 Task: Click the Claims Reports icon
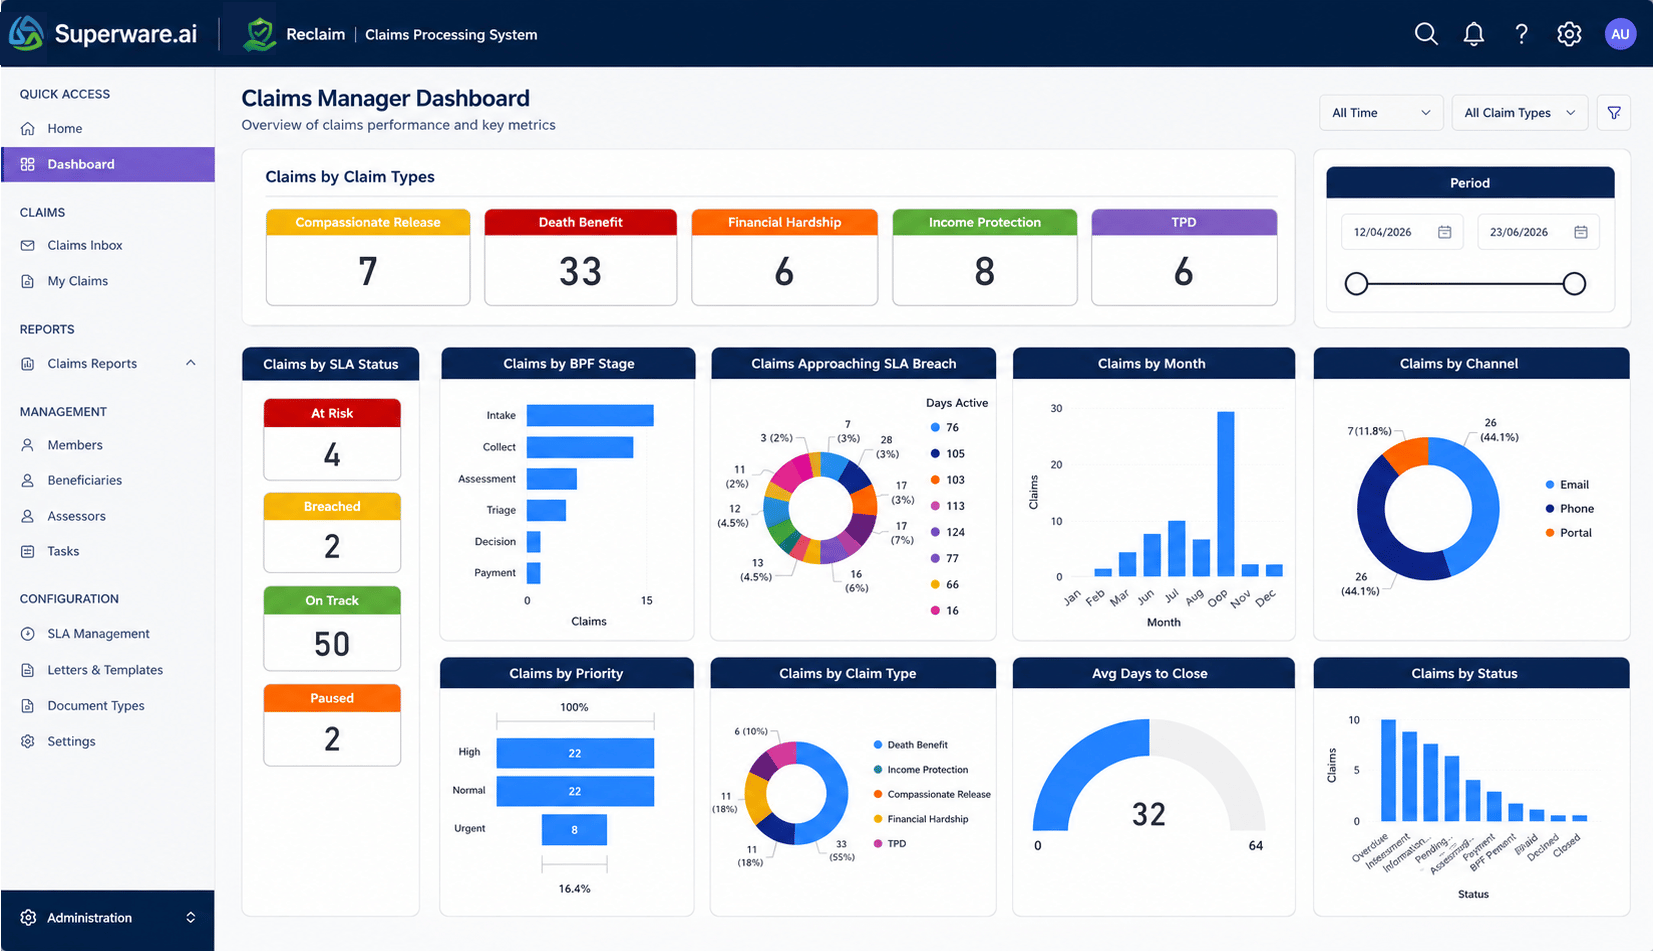pos(28,364)
